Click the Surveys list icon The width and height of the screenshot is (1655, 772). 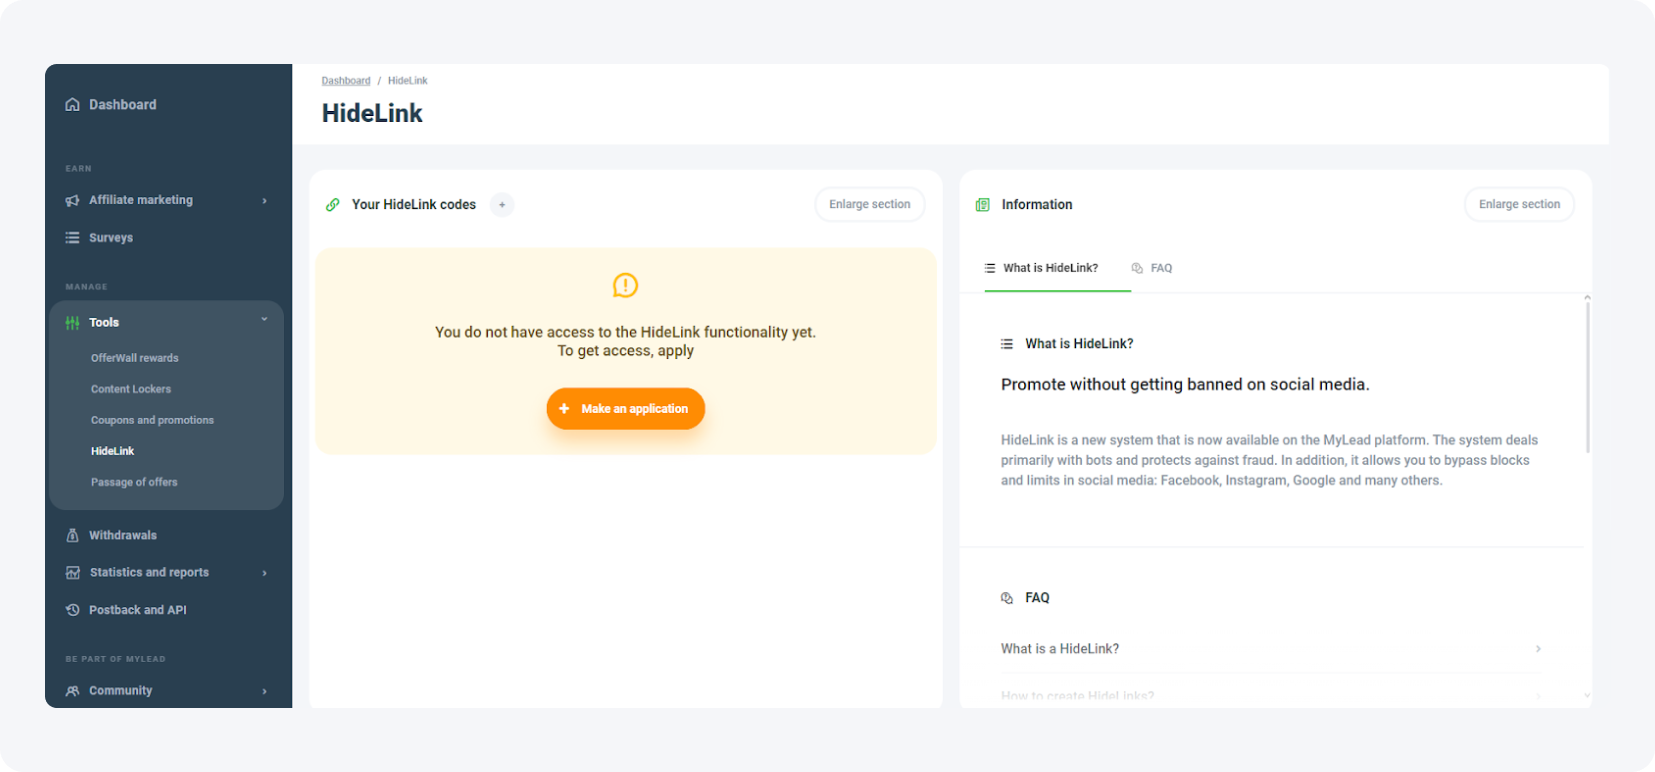pyautogui.click(x=72, y=238)
